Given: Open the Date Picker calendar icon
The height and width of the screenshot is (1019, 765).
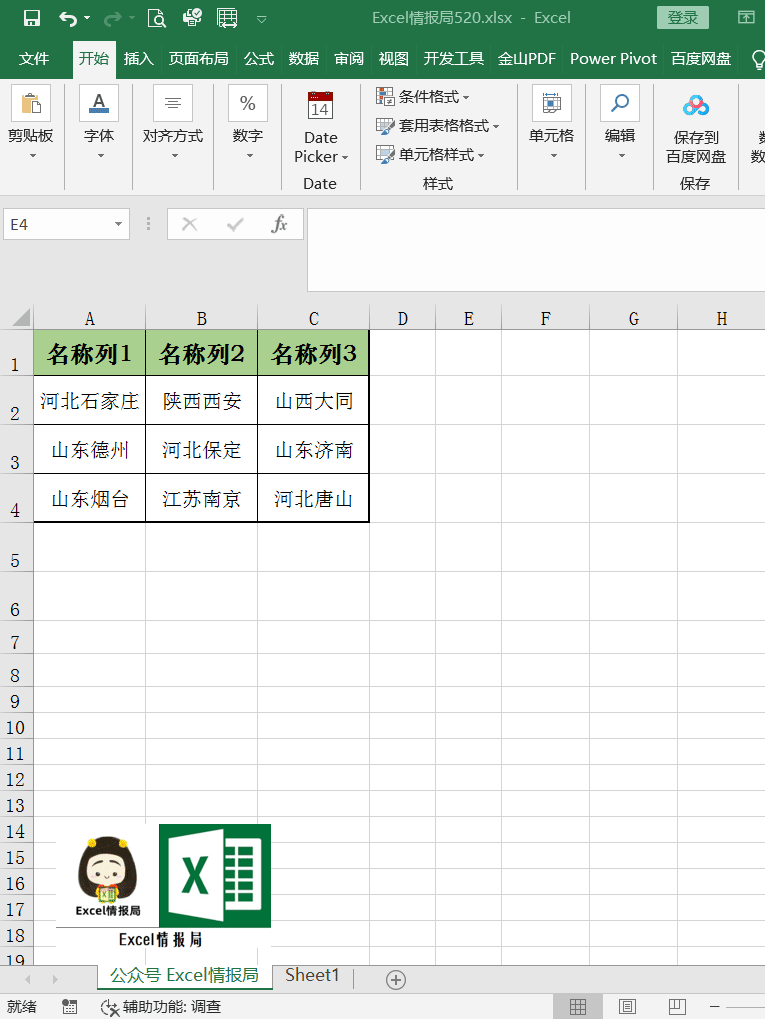Looking at the screenshot, I should [x=320, y=105].
